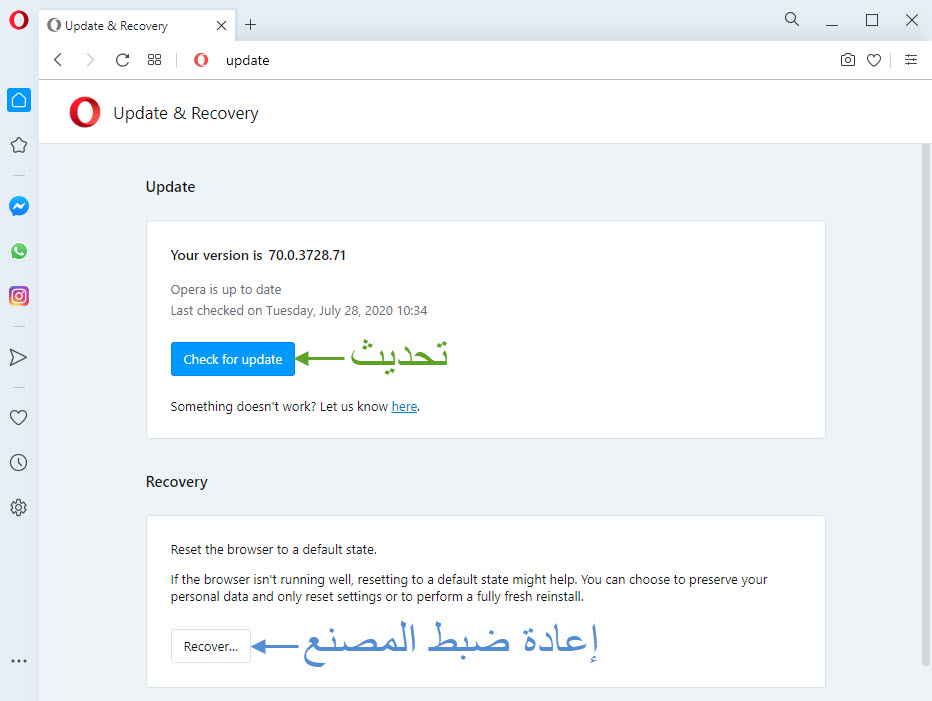Click the page vertical scrollbar
The image size is (932, 701).
pyautogui.click(x=926, y=404)
